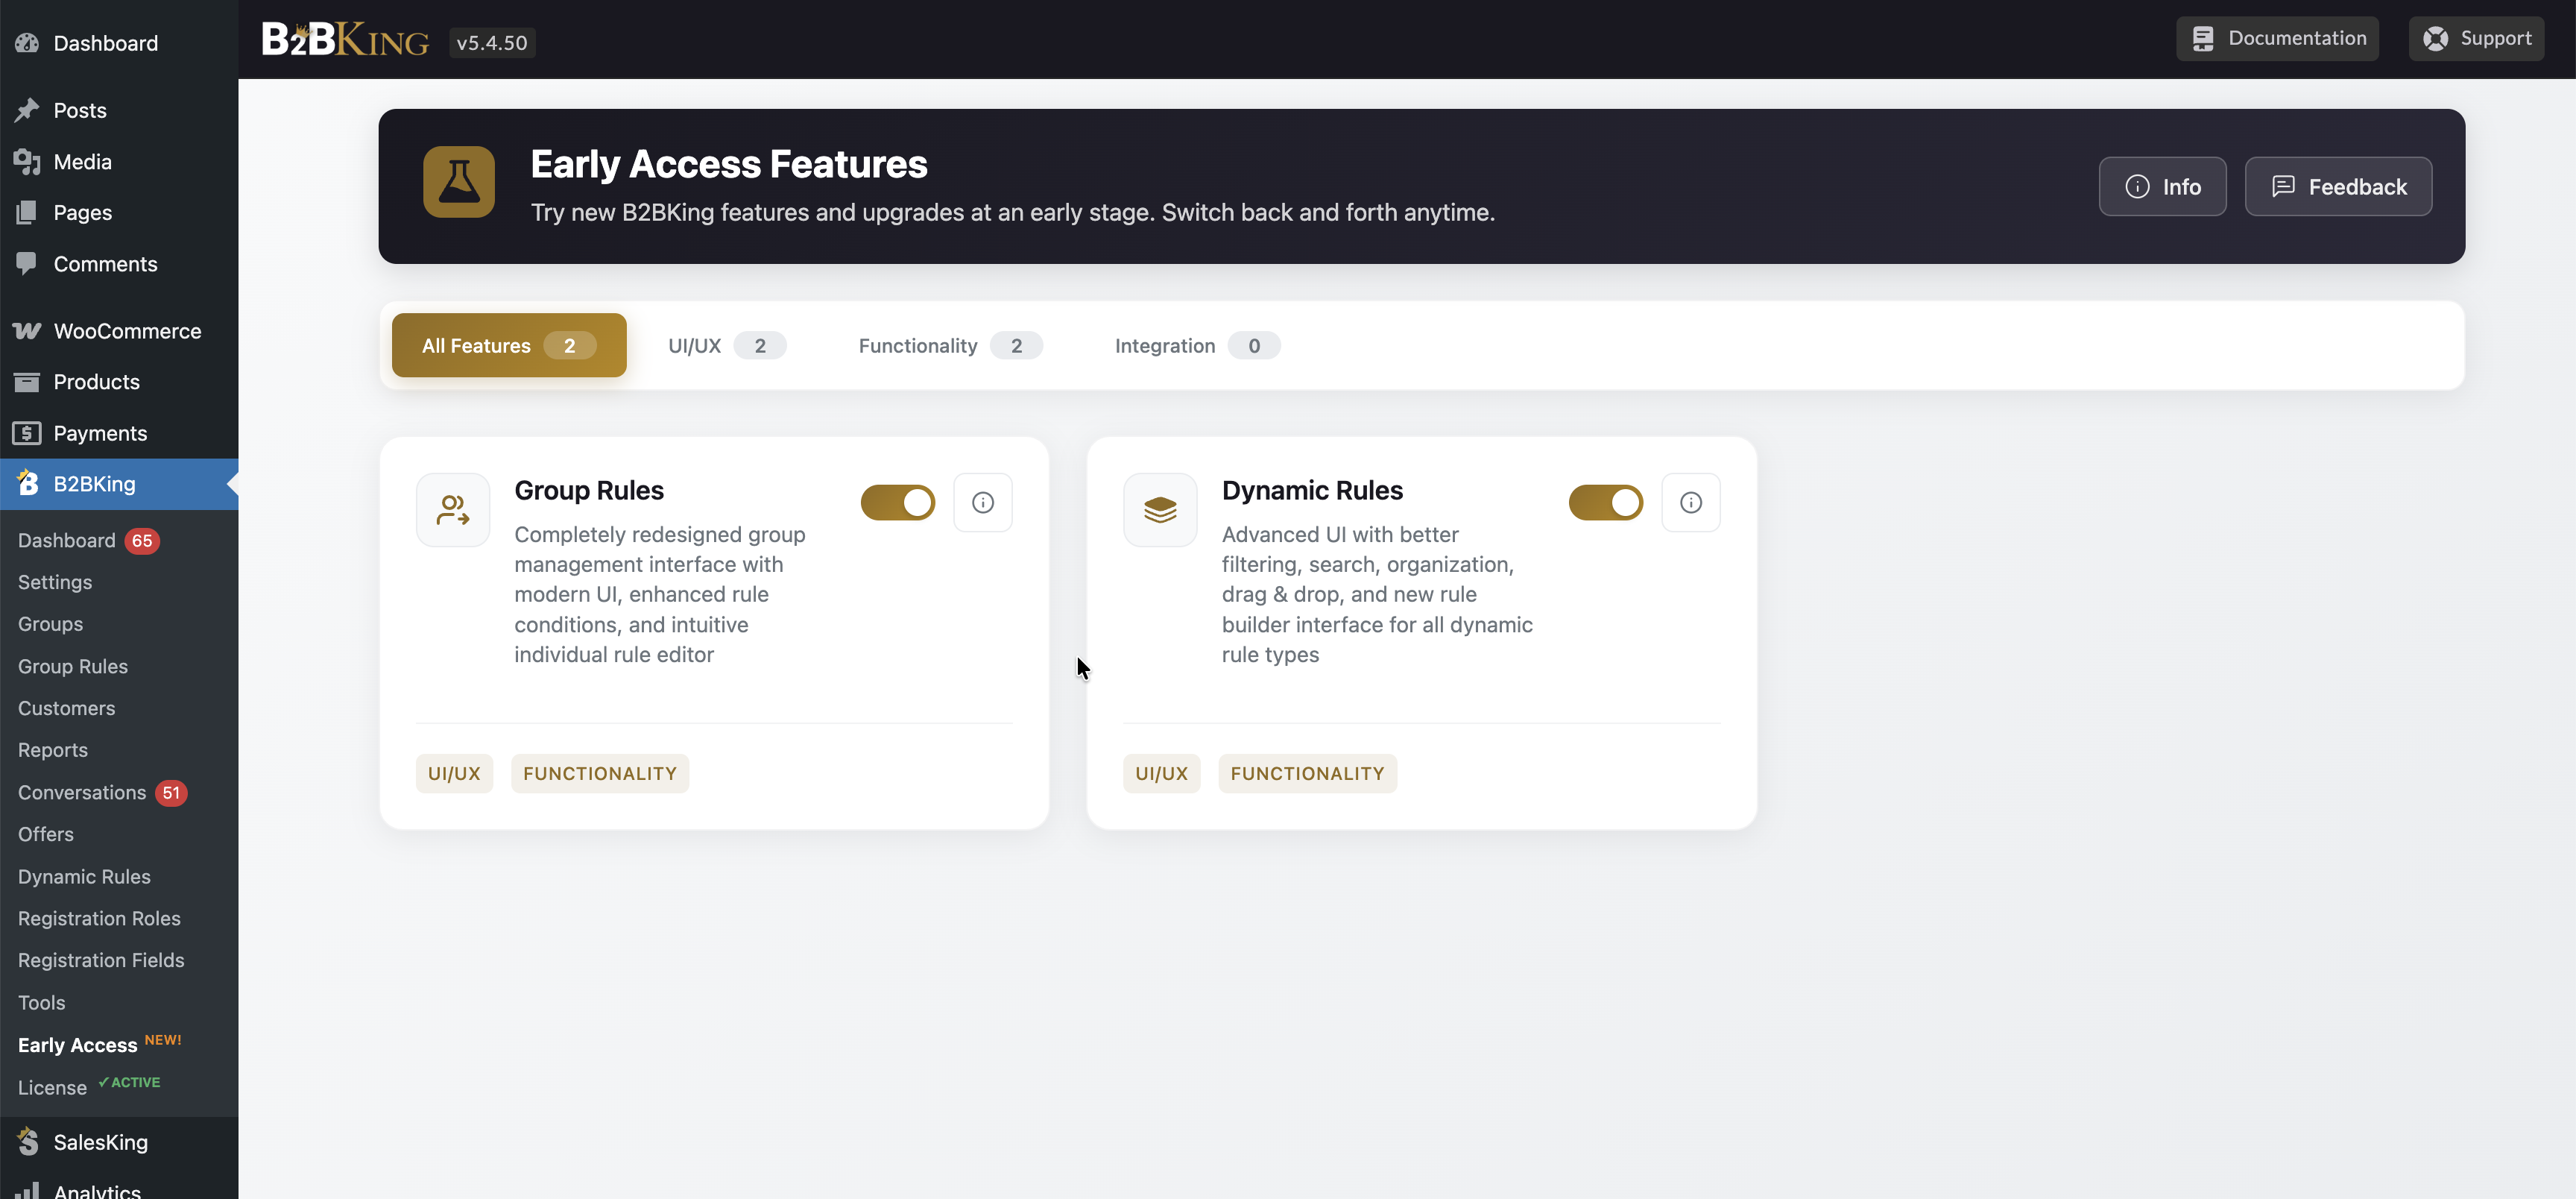
Task: Select the All Features tab
Action: 508,346
